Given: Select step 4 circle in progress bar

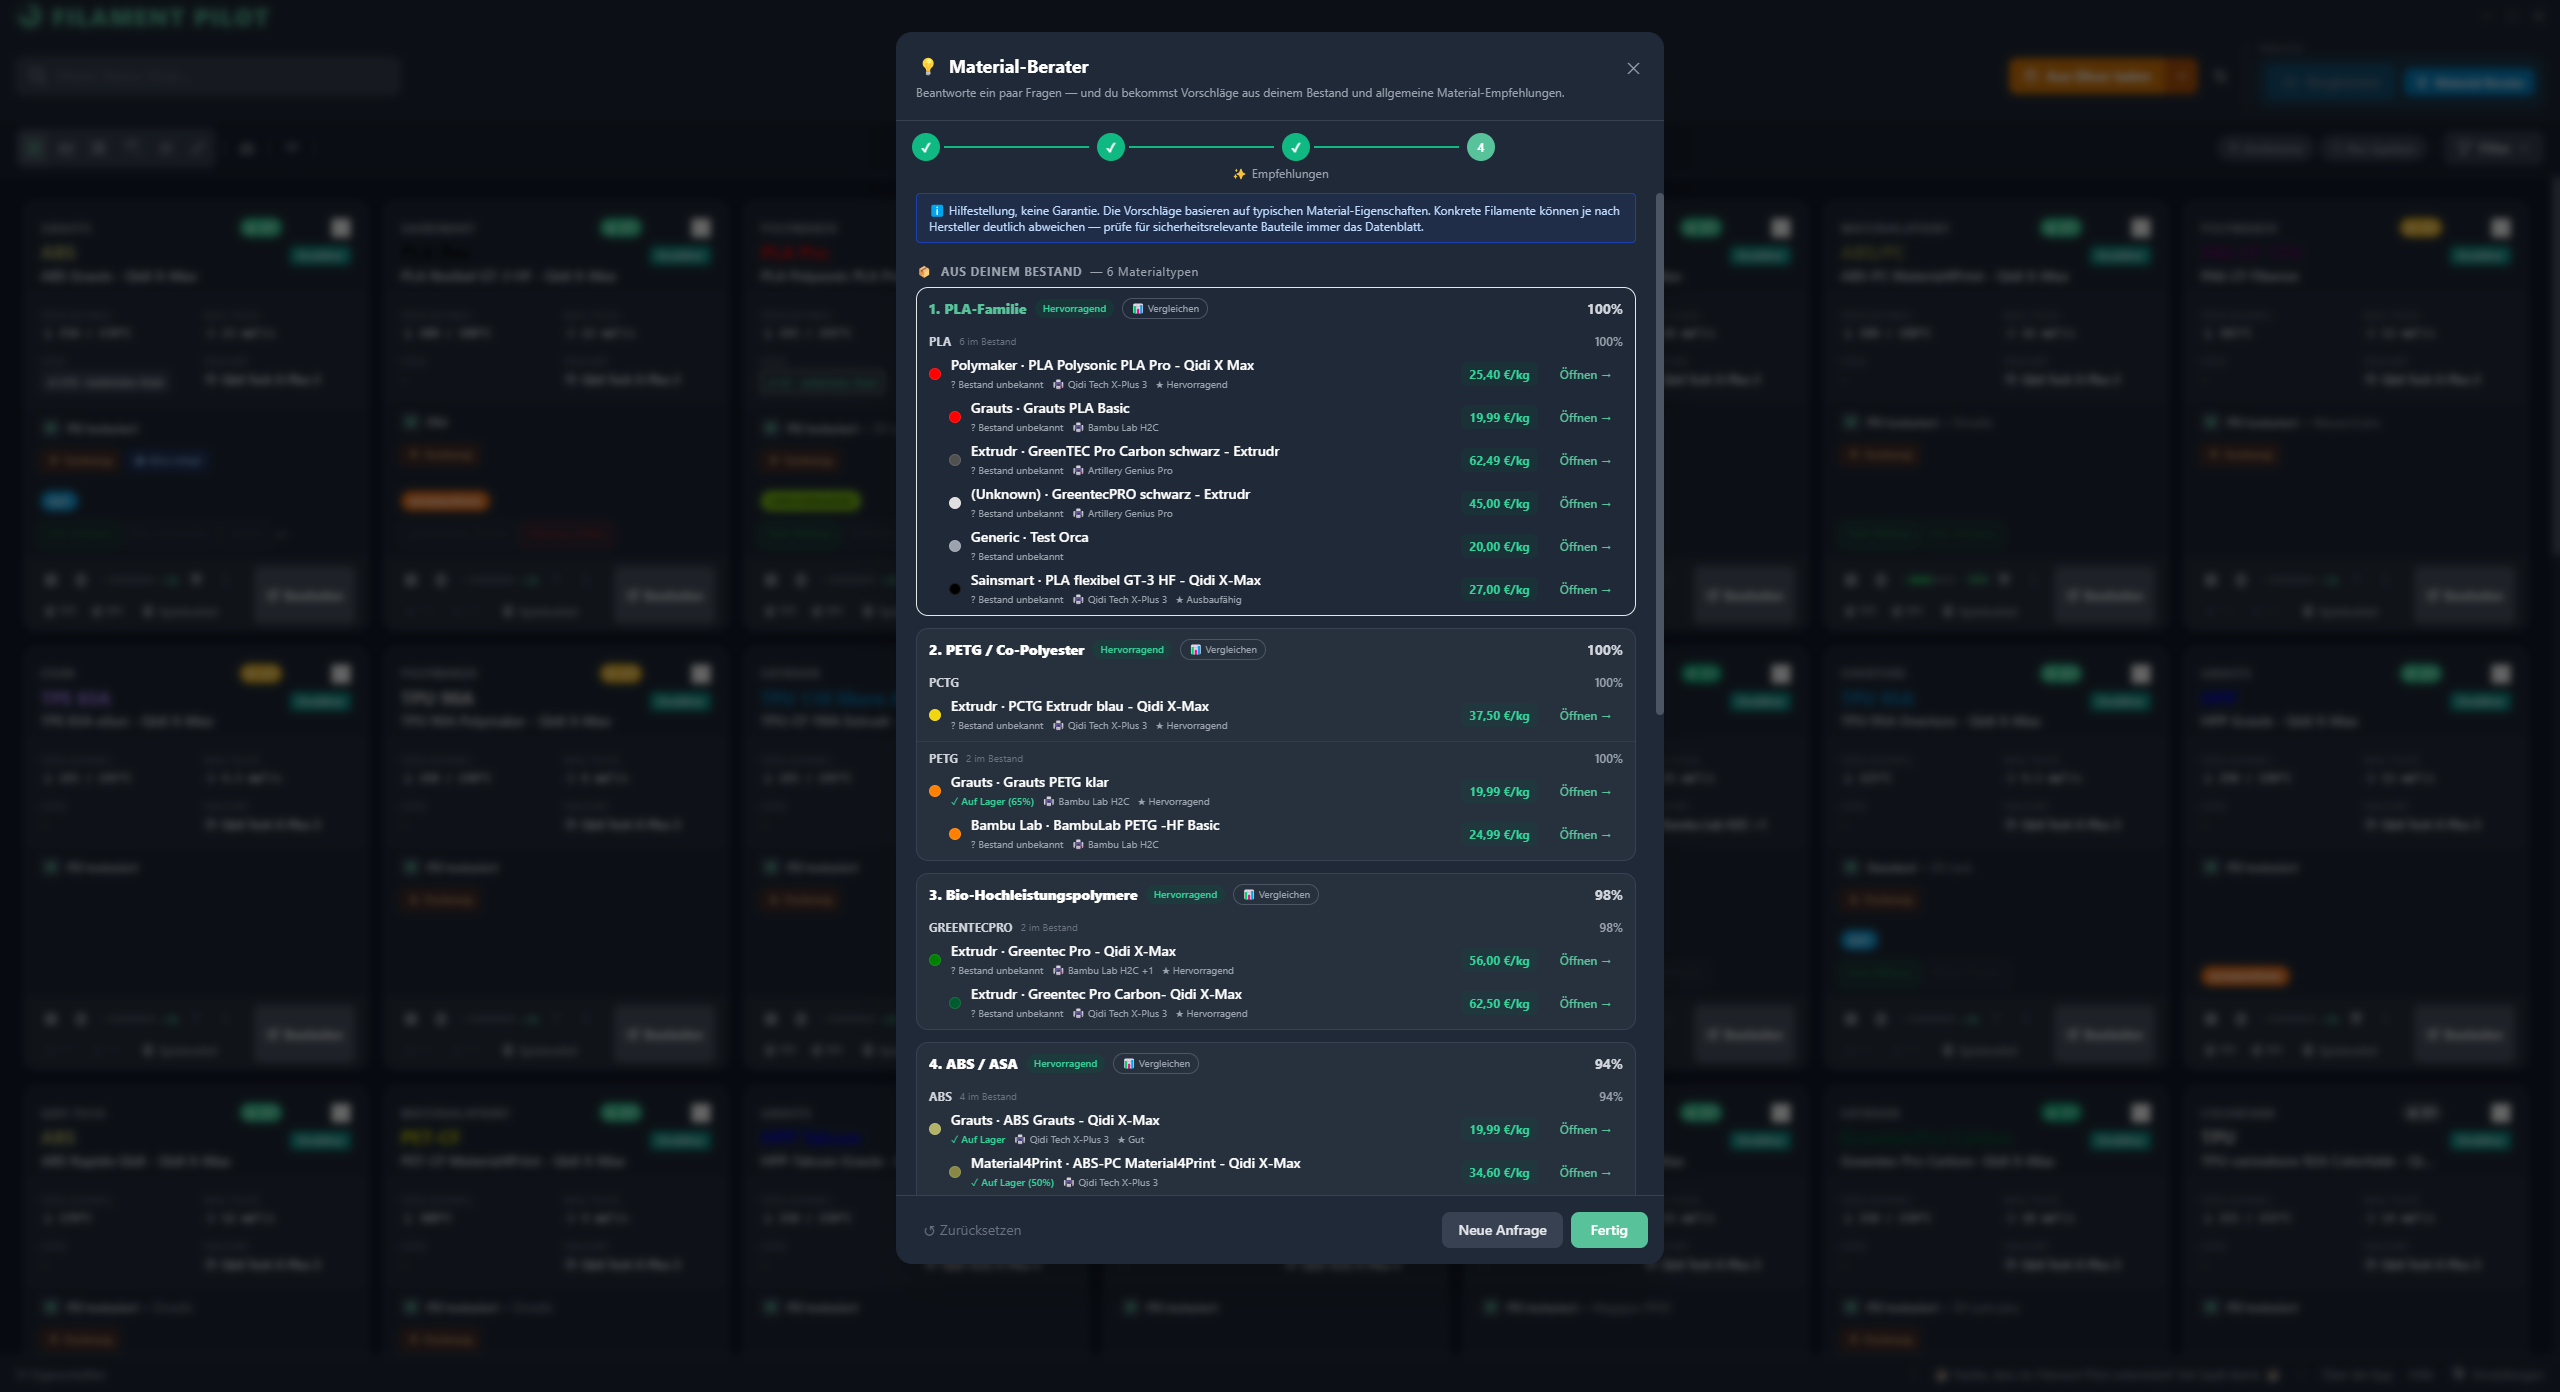Looking at the screenshot, I should (x=1481, y=147).
